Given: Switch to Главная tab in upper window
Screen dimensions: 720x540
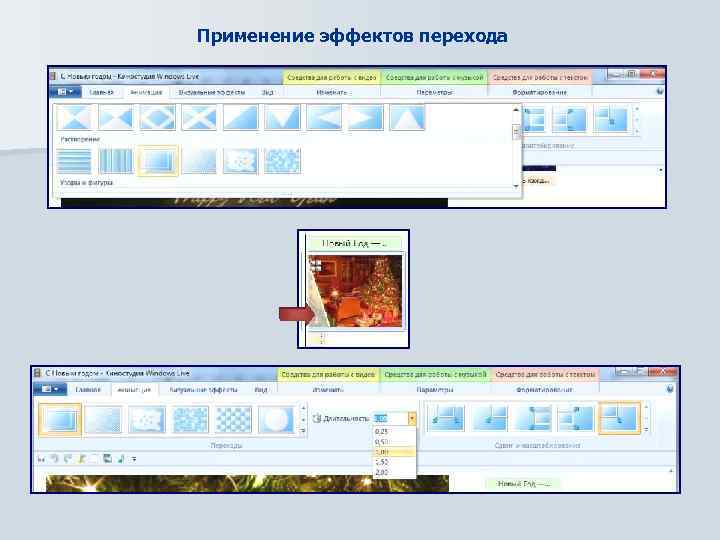Looking at the screenshot, I should (x=101, y=92).
